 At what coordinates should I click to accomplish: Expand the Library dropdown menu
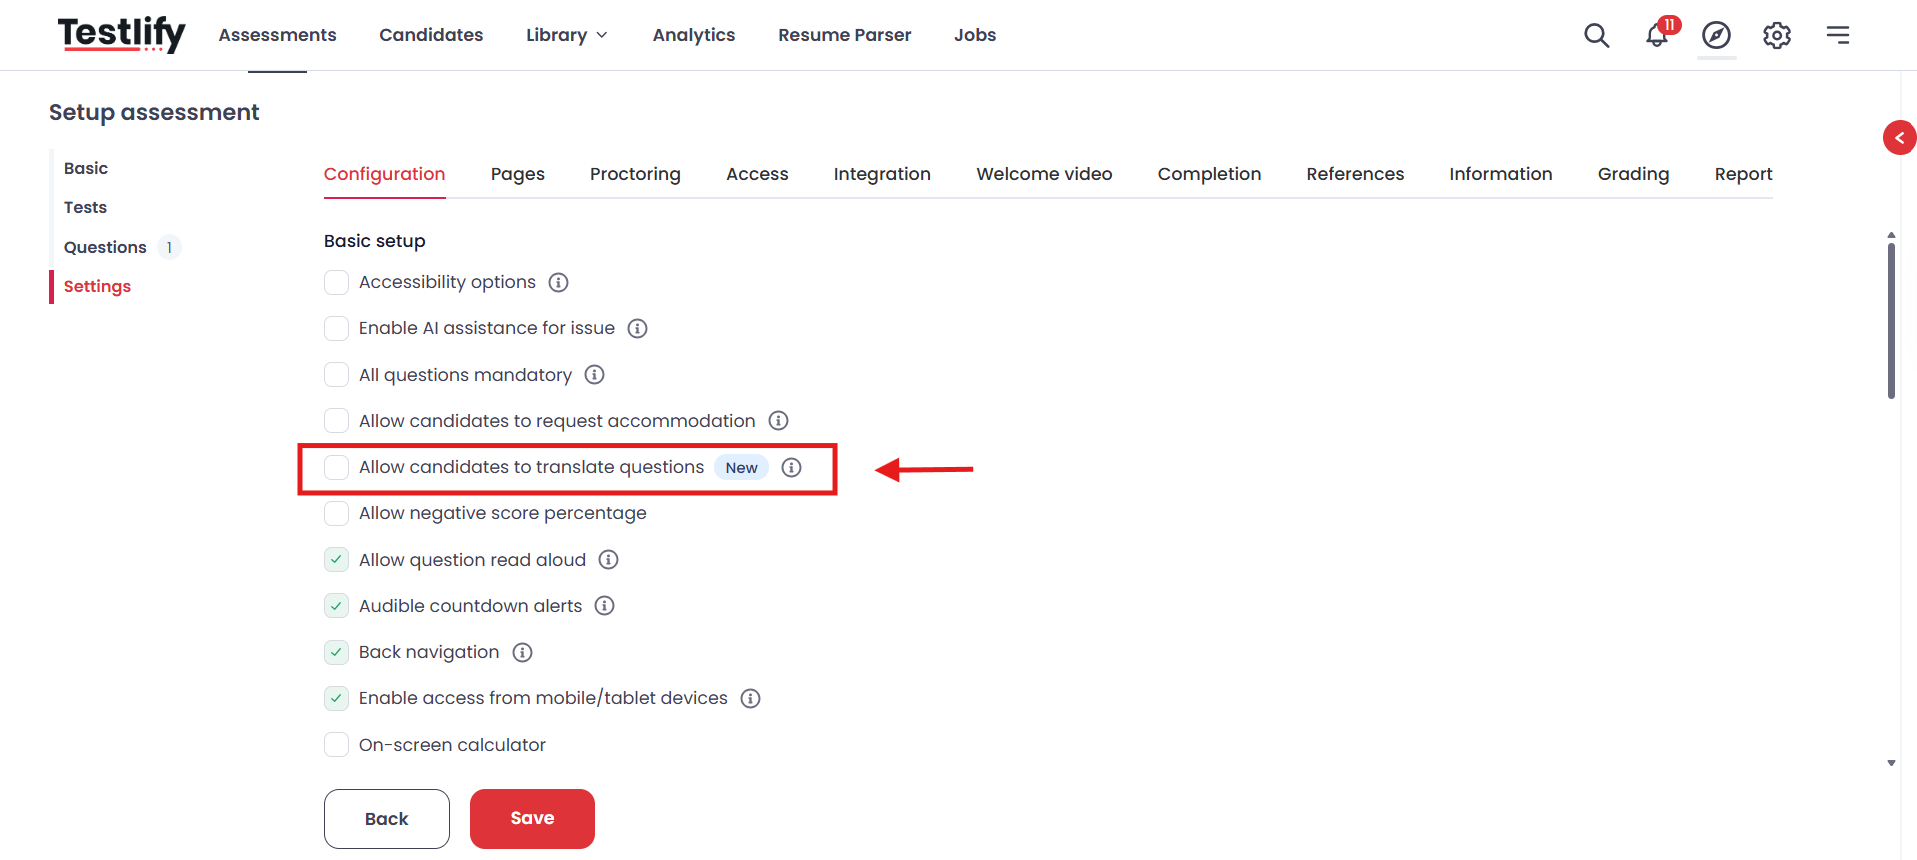[x=566, y=35]
